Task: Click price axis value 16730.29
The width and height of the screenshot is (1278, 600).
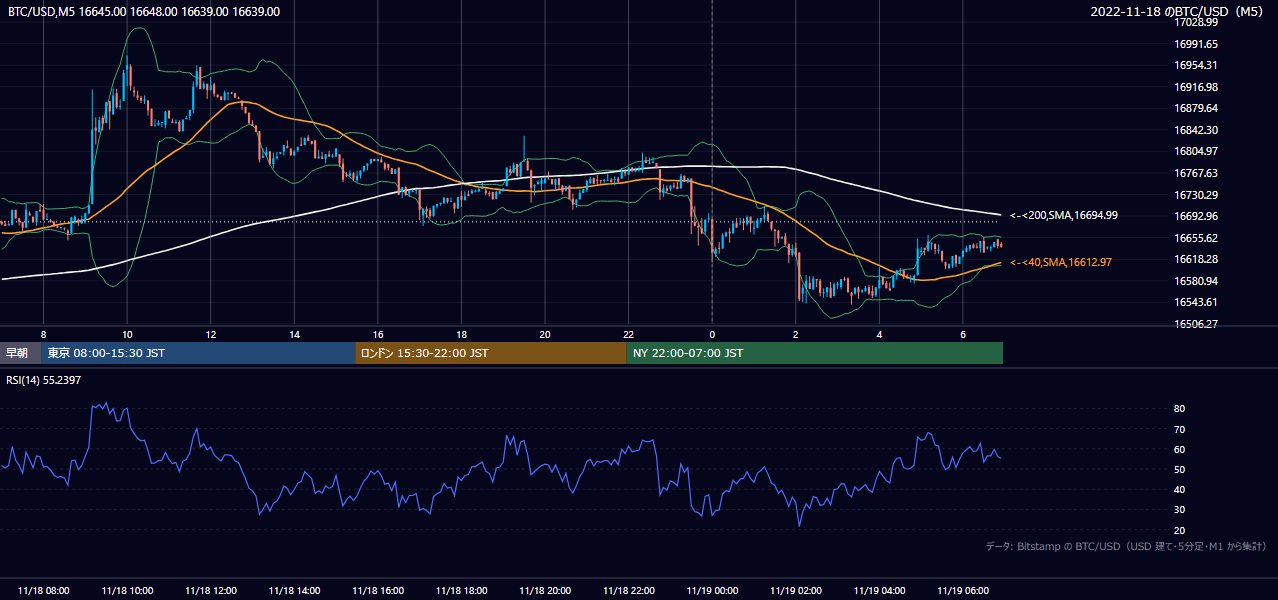Action: [1196, 195]
